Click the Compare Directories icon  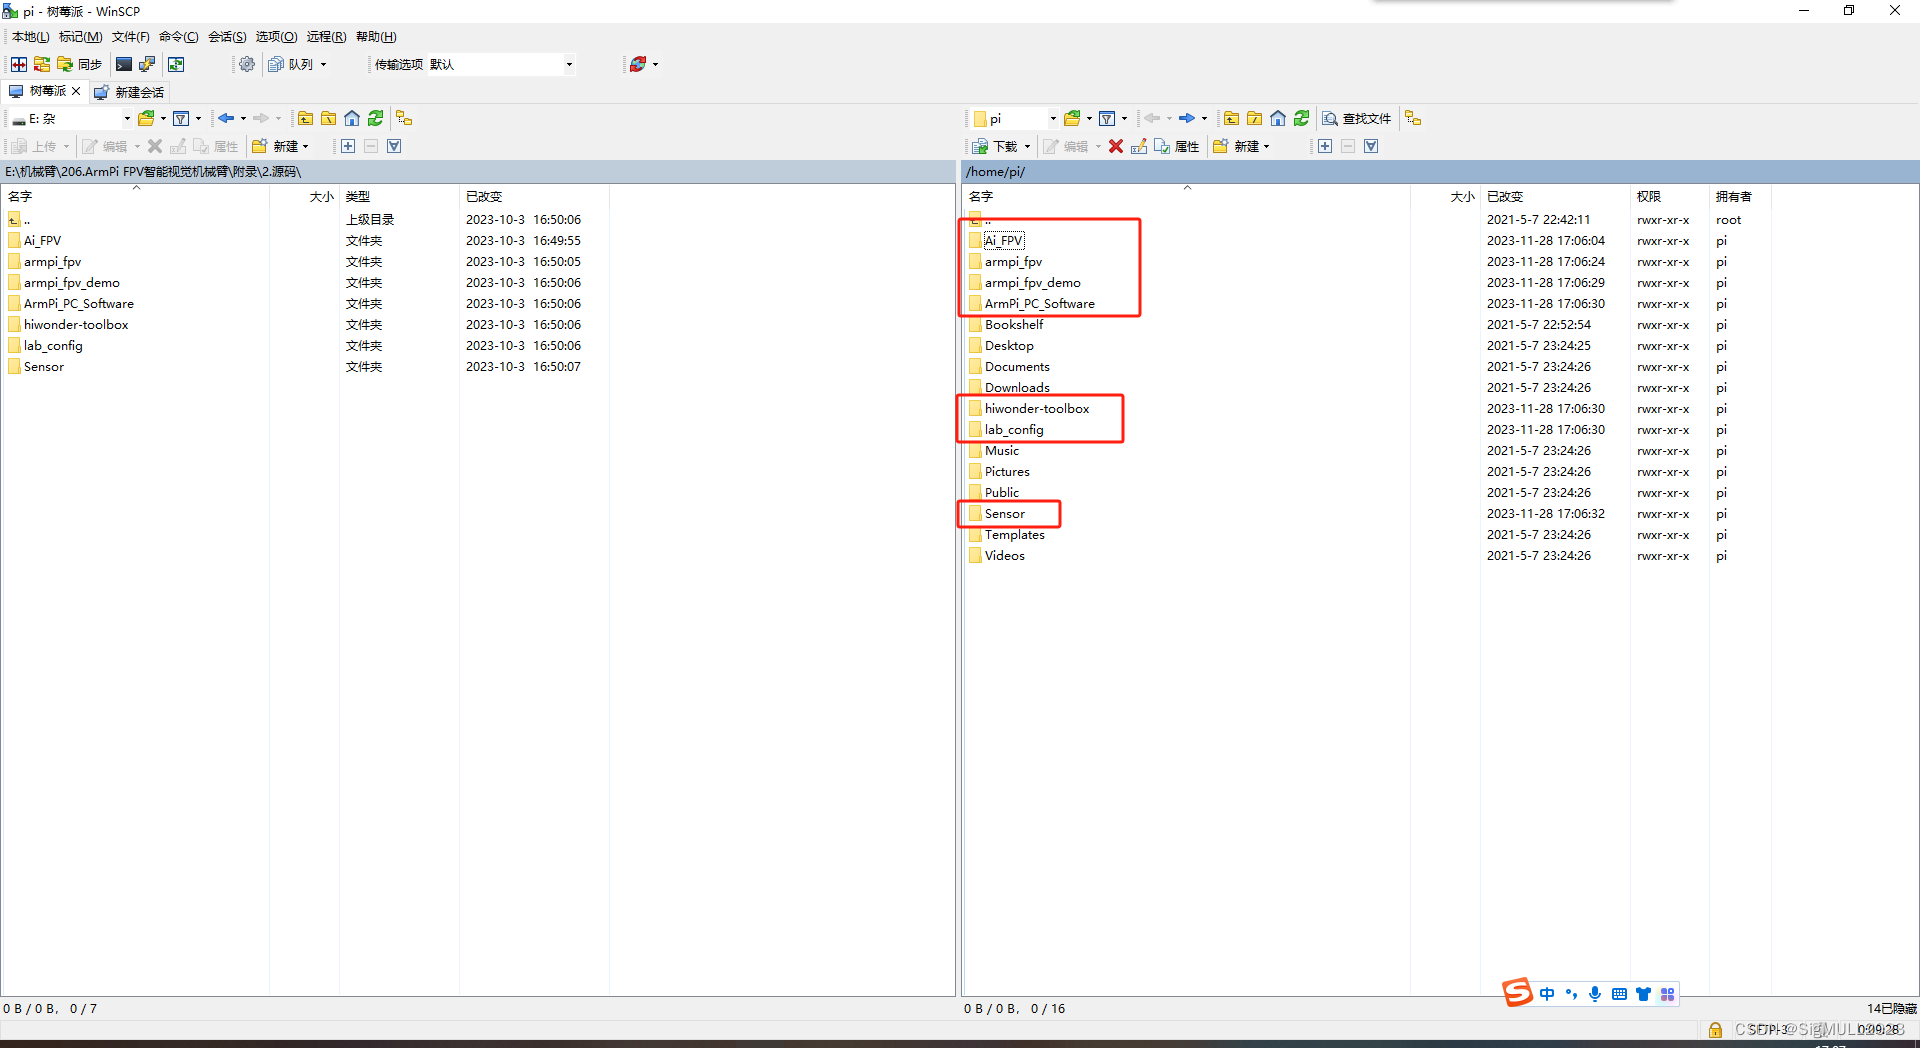tap(19, 64)
